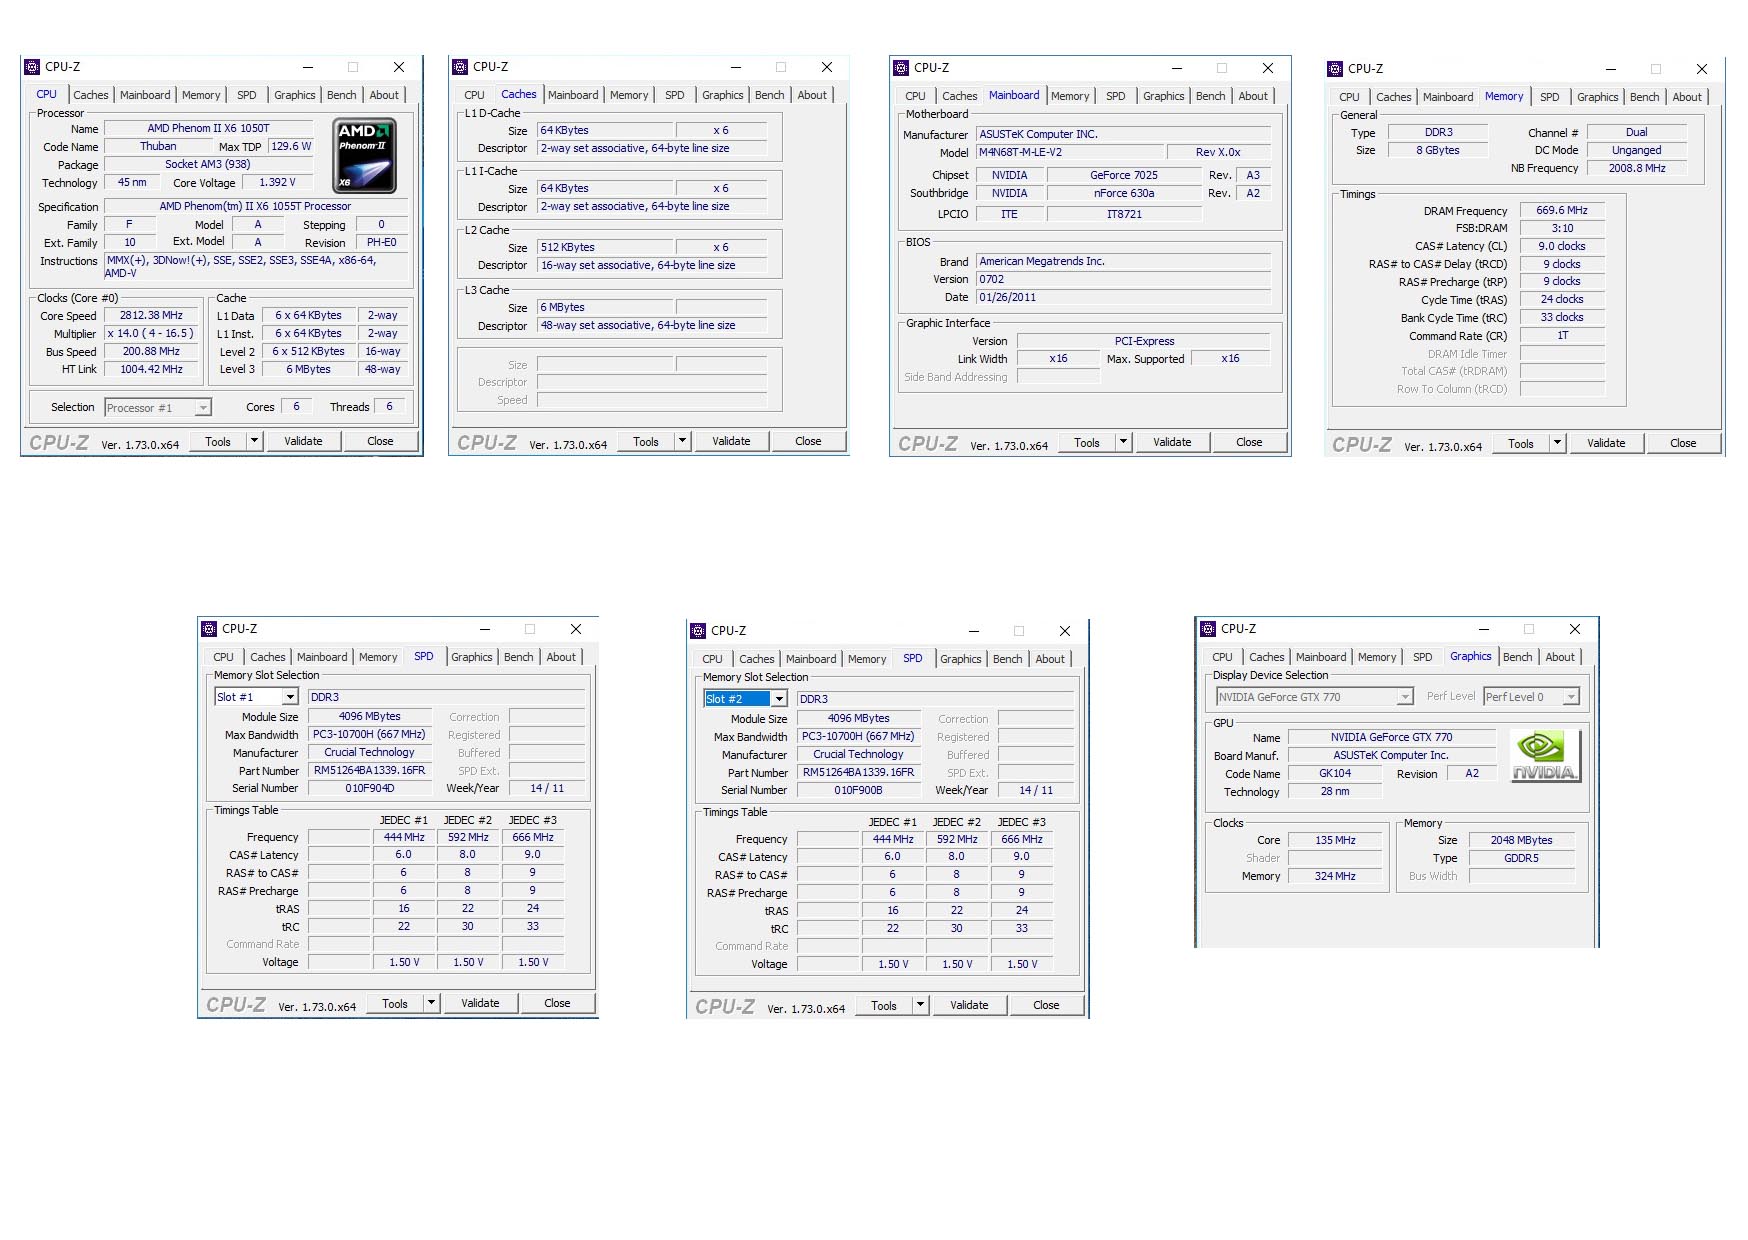The width and height of the screenshot is (1748, 1240).
Task: Click the AMD Phenom II logo
Action: tap(365, 156)
